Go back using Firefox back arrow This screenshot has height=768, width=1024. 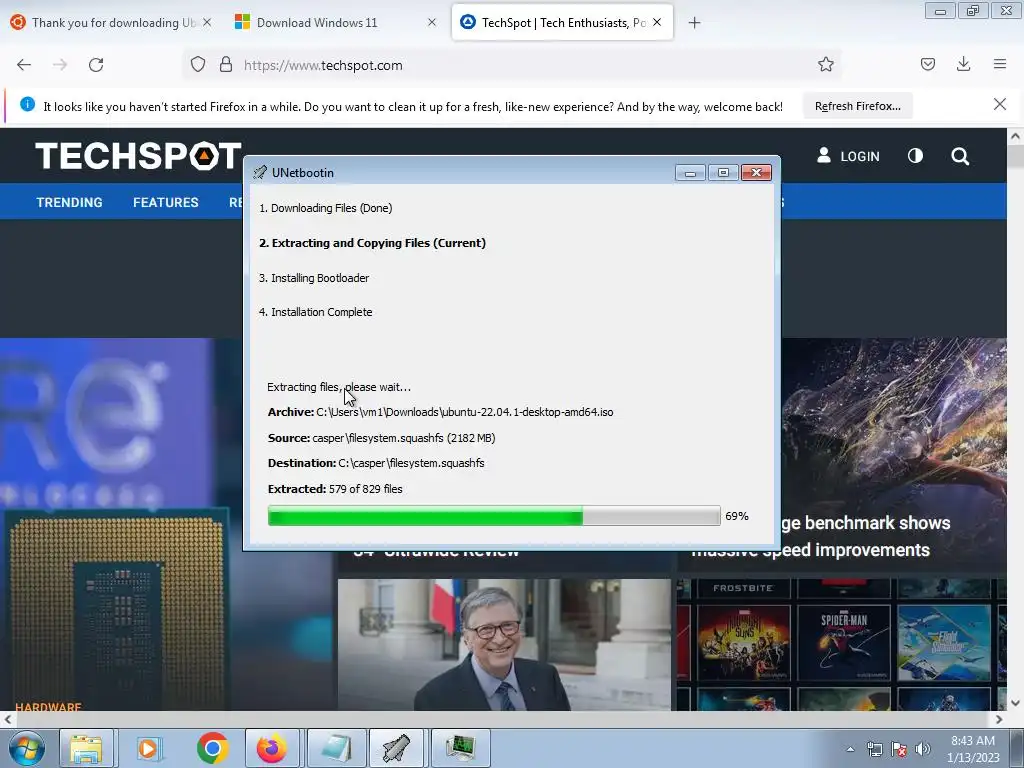[24, 65]
